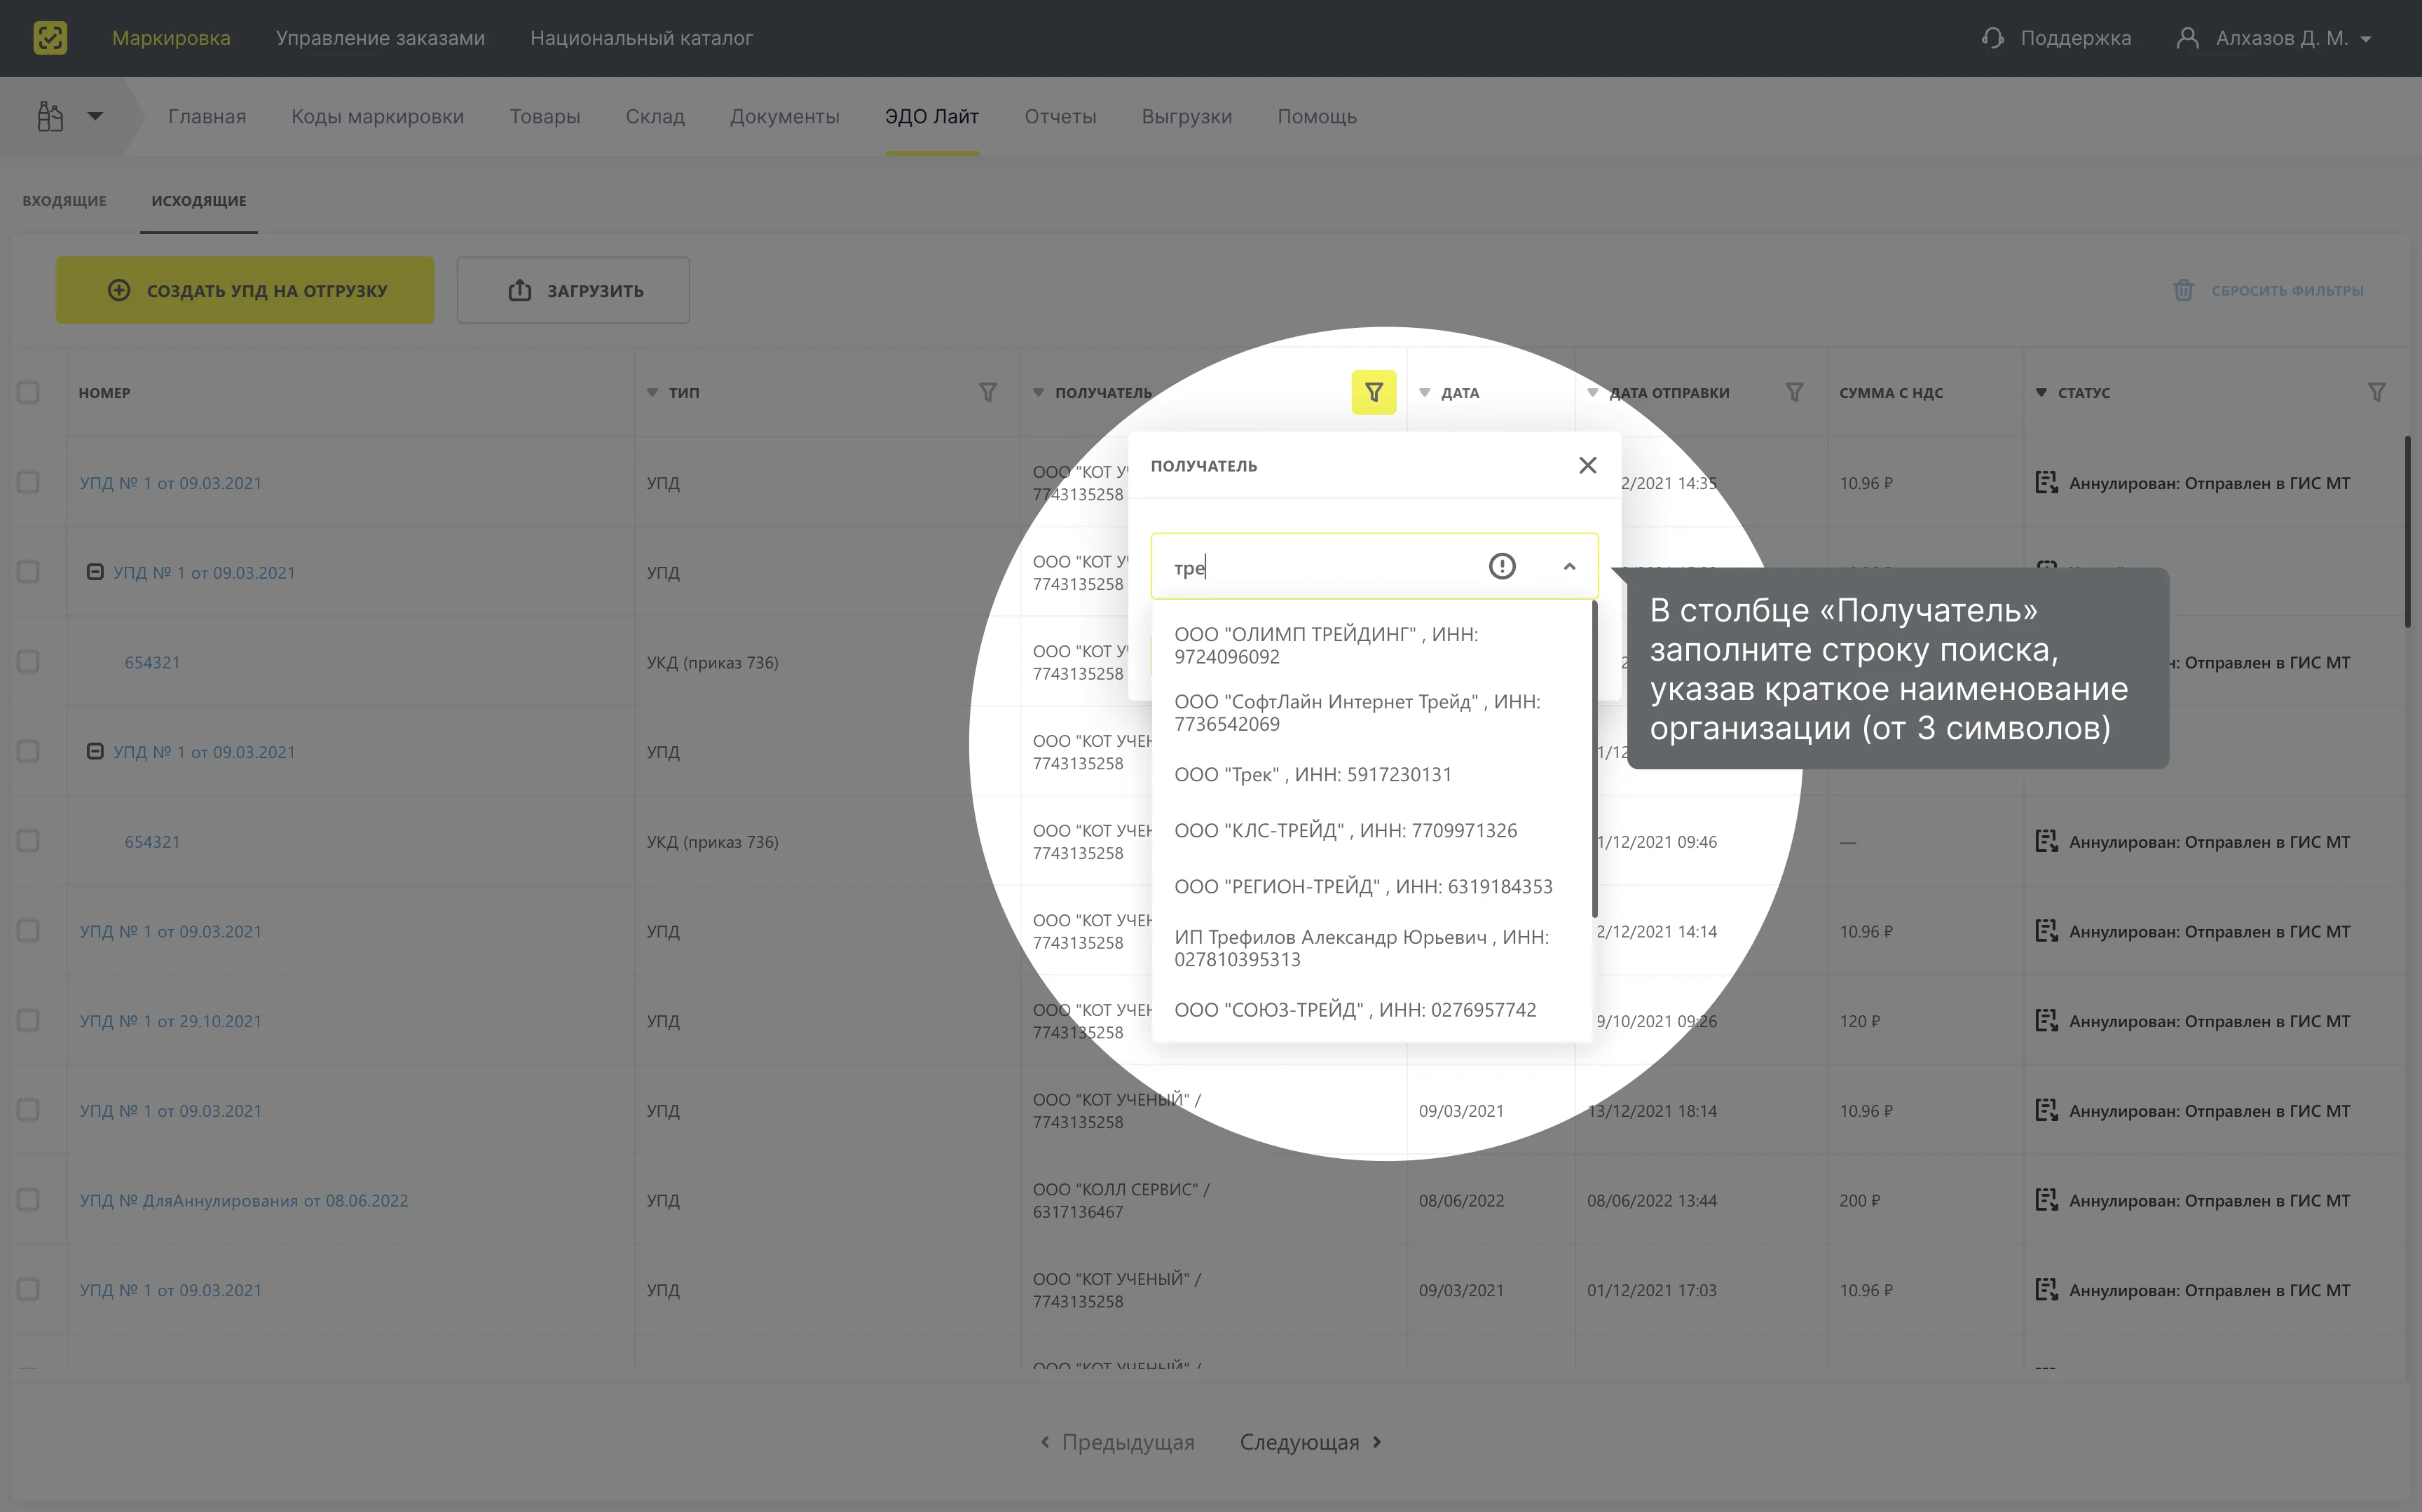Collapse the recipient search dropdown chevron
Viewport: 2422px width, 1512px height.
pos(1569,566)
